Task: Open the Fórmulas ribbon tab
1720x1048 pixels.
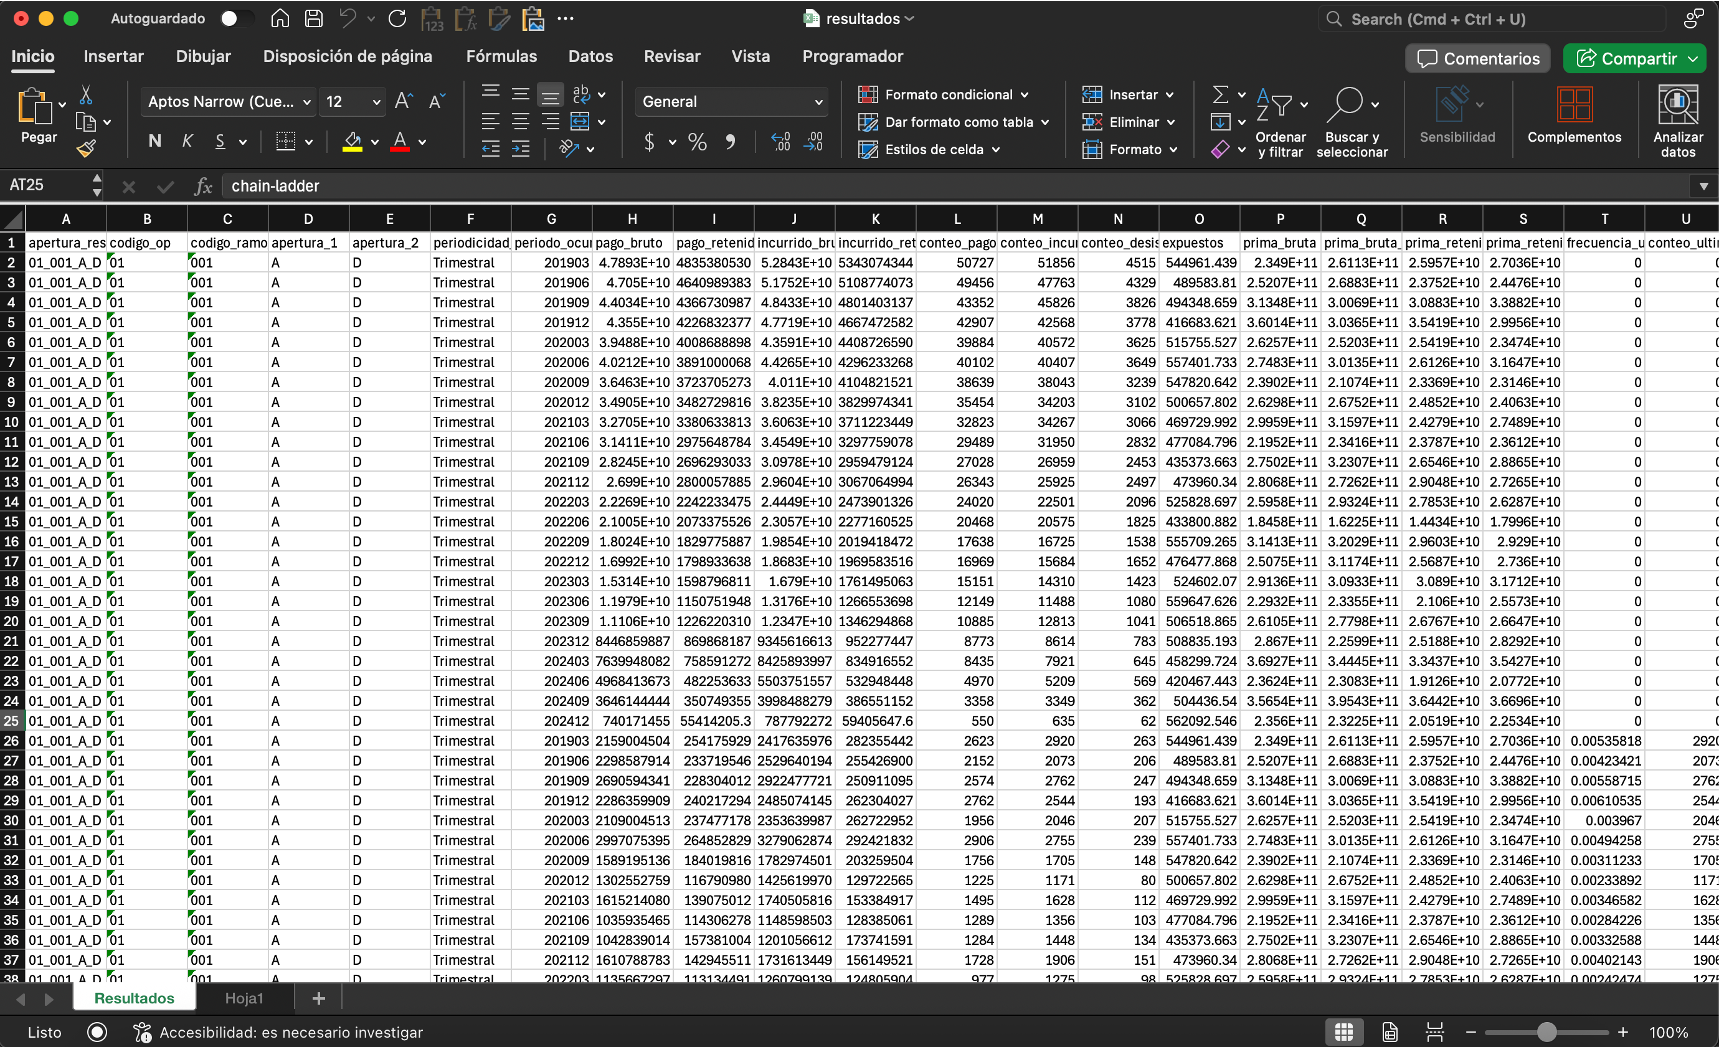Action: [x=501, y=56]
